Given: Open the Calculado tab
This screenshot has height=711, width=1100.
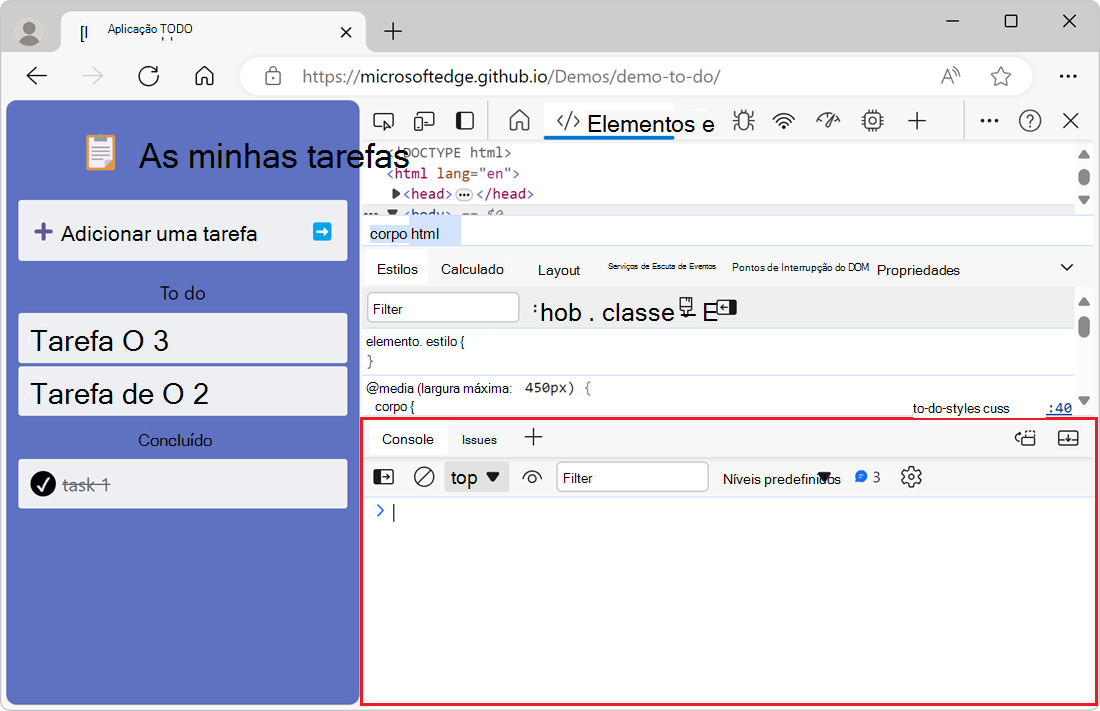Looking at the screenshot, I should (x=472, y=269).
